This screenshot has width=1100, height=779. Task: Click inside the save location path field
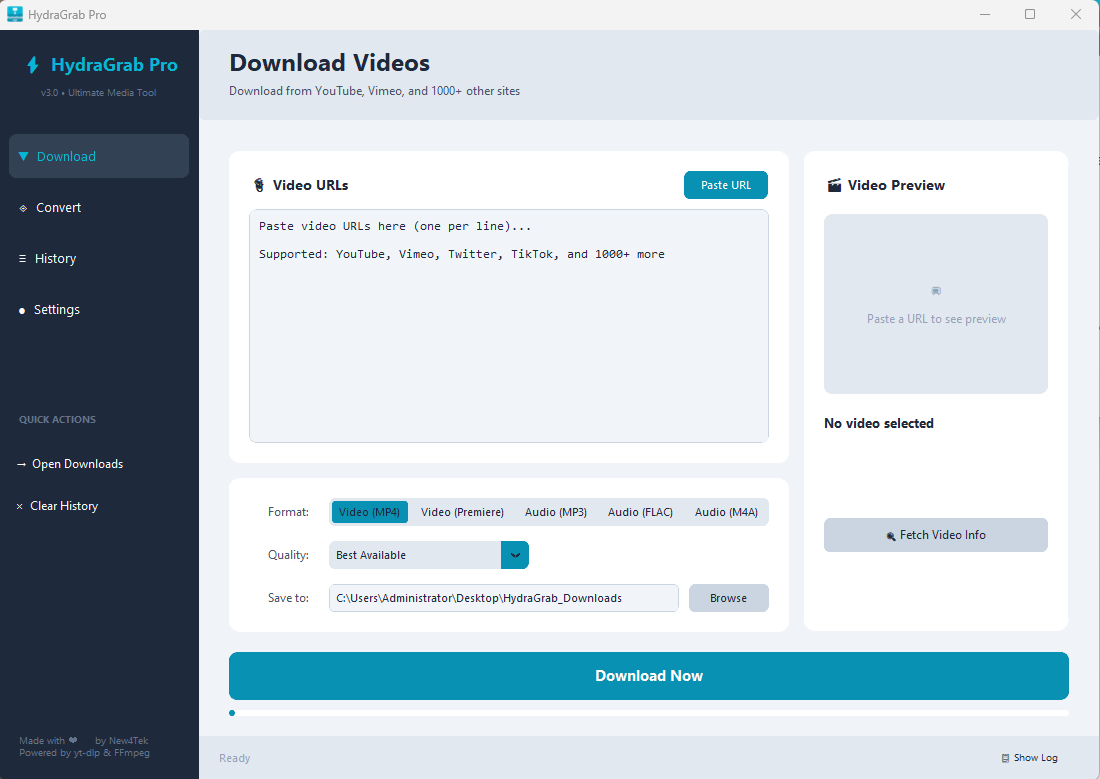click(503, 597)
